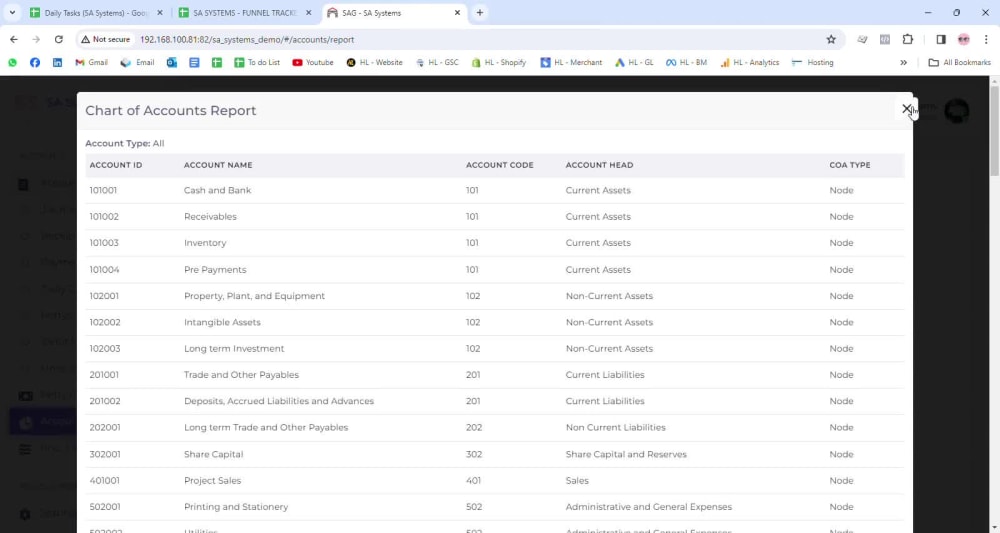Select the Share Capital account name

[x=214, y=455]
